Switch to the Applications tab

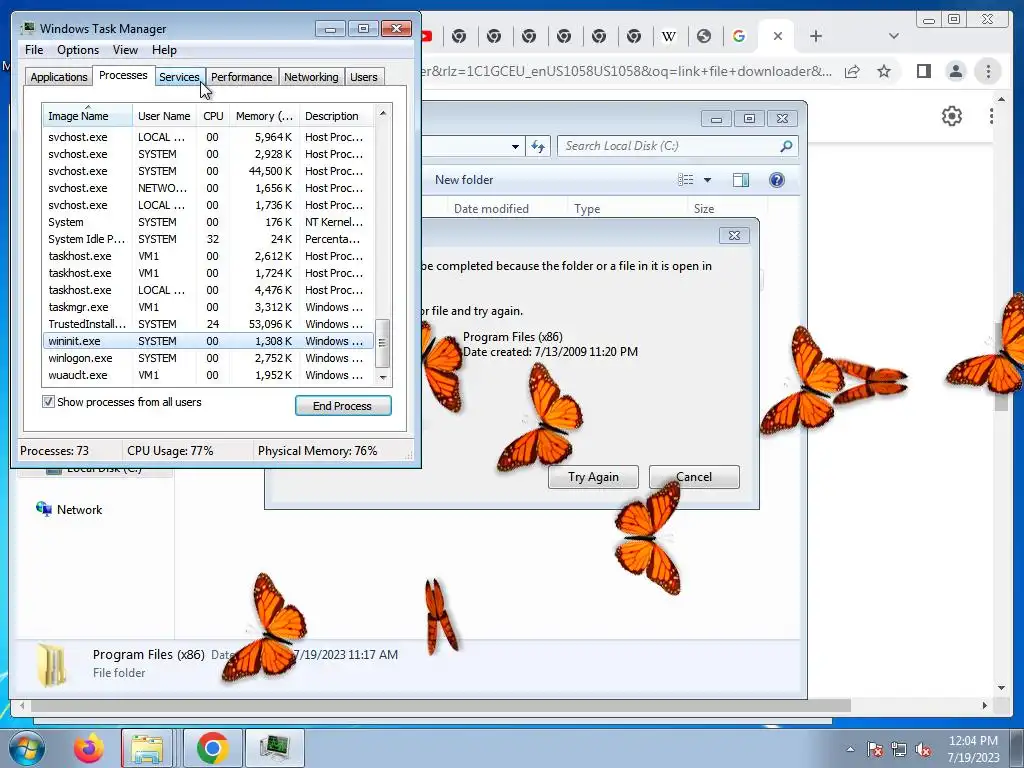tap(59, 77)
